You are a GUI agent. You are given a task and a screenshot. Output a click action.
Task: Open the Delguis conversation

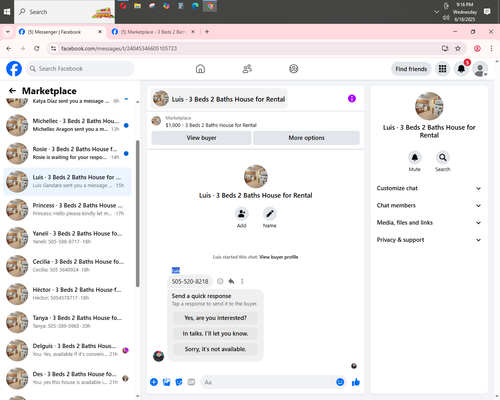click(67, 350)
